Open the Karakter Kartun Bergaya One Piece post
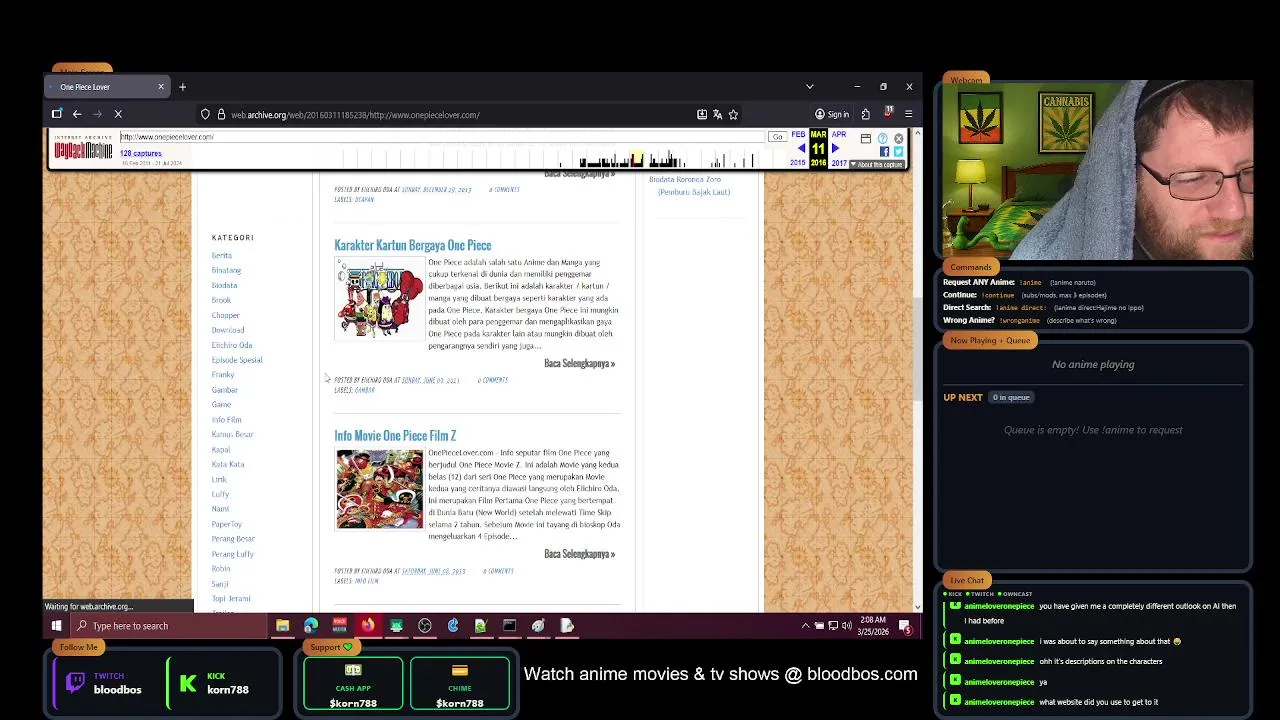 pos(413,245)
